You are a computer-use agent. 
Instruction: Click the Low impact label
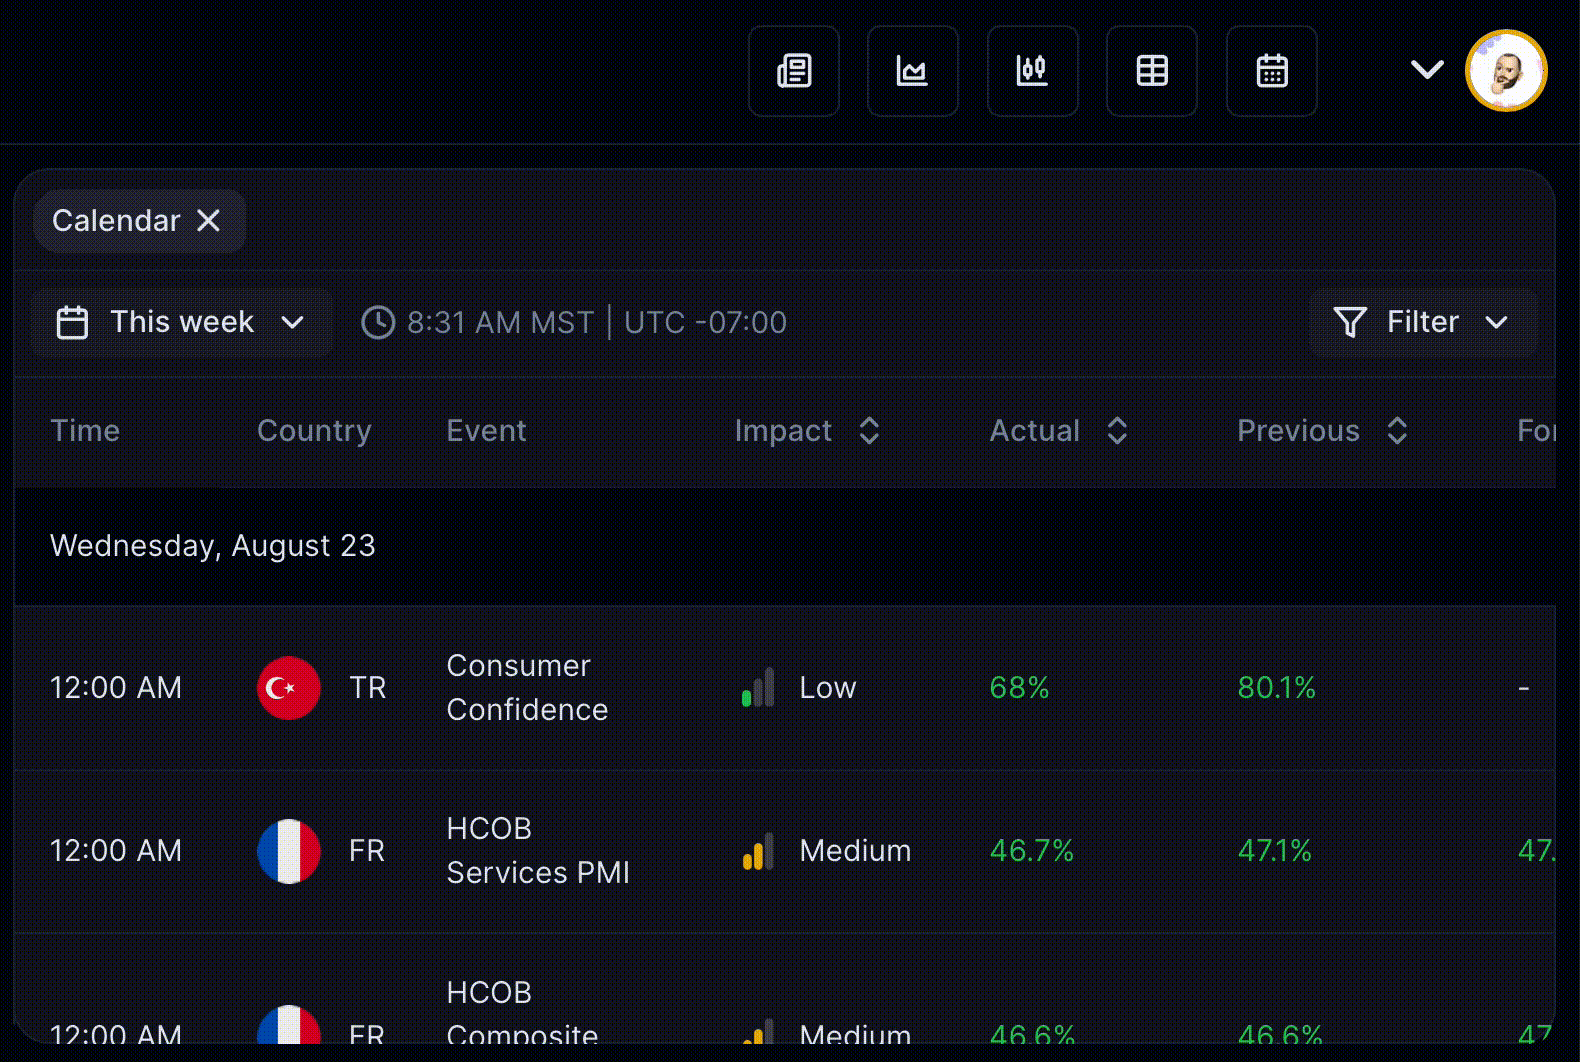(x=828, y=688)
